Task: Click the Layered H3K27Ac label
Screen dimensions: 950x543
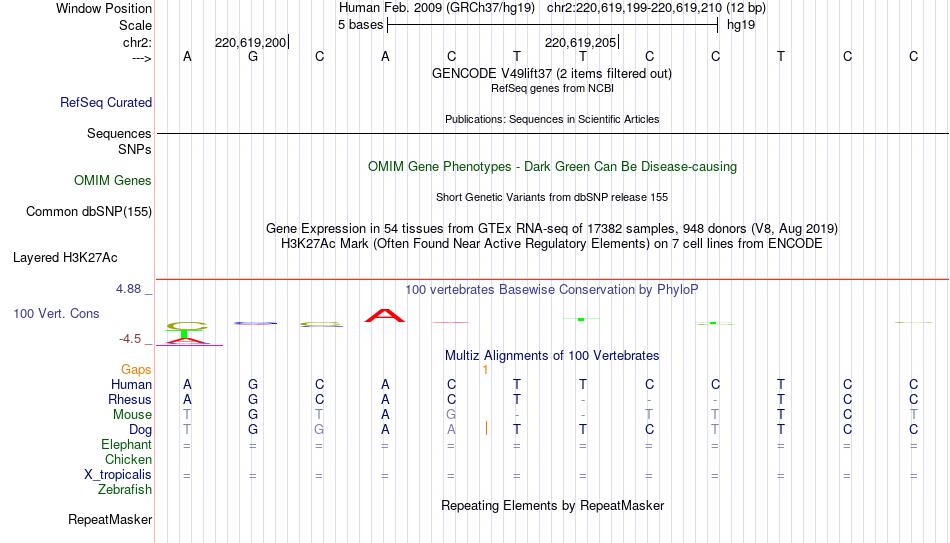Action: pos(65,258)
